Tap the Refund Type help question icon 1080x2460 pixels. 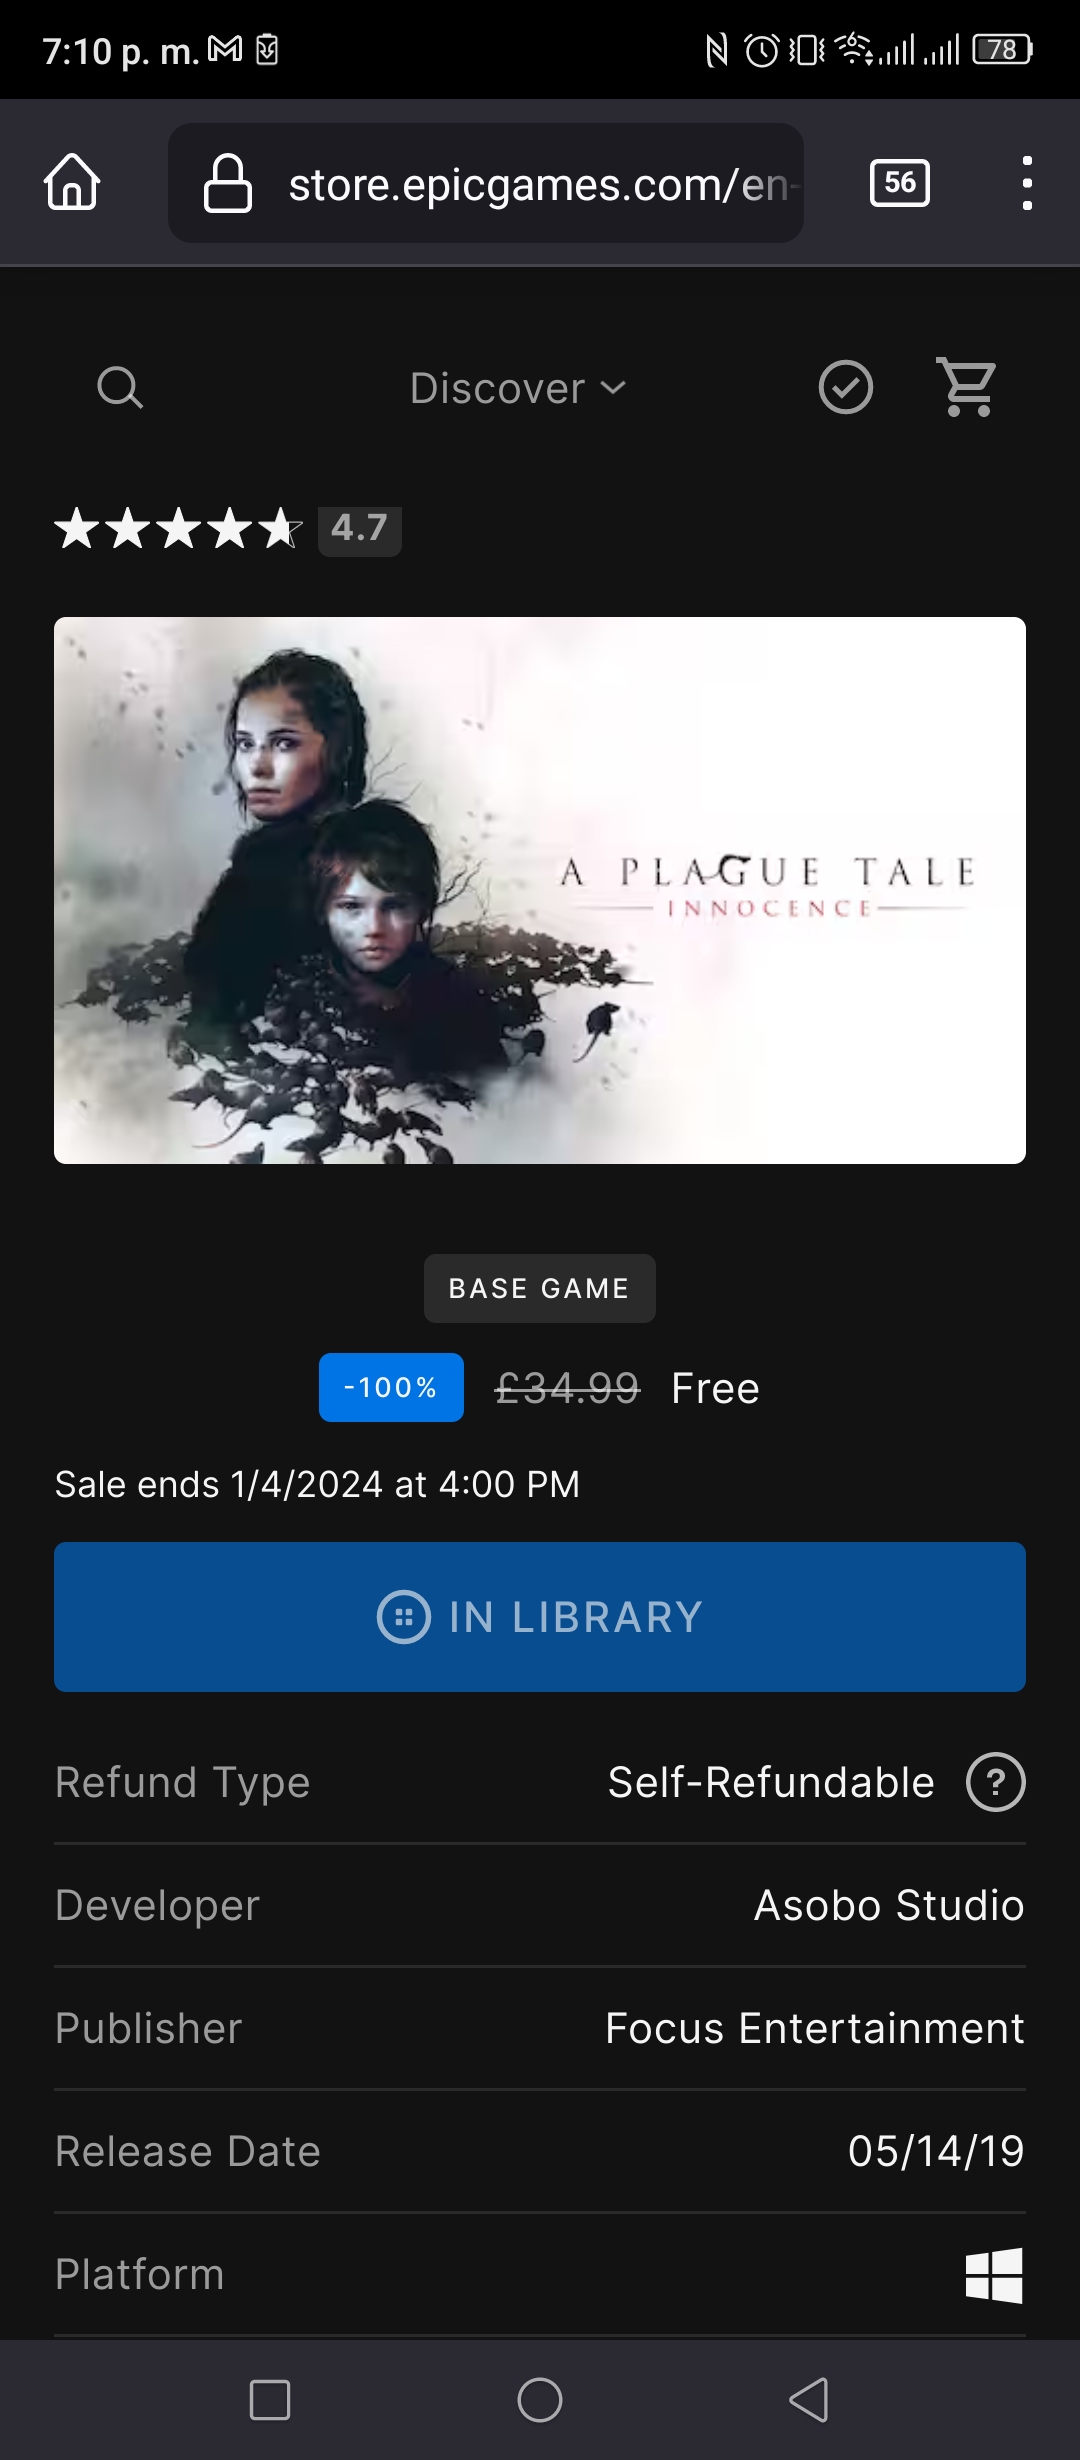tap(996, 1782)
